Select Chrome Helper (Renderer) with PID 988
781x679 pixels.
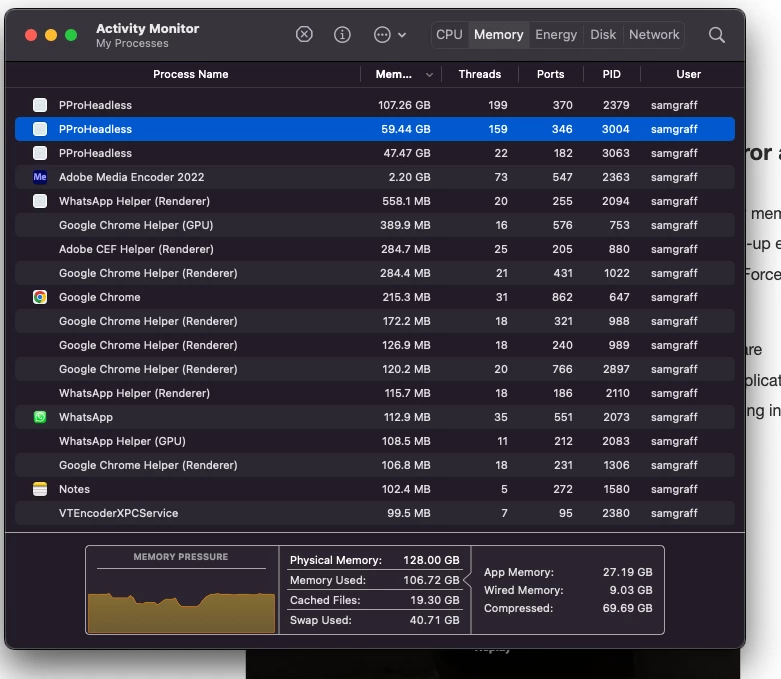pos(375,321)
